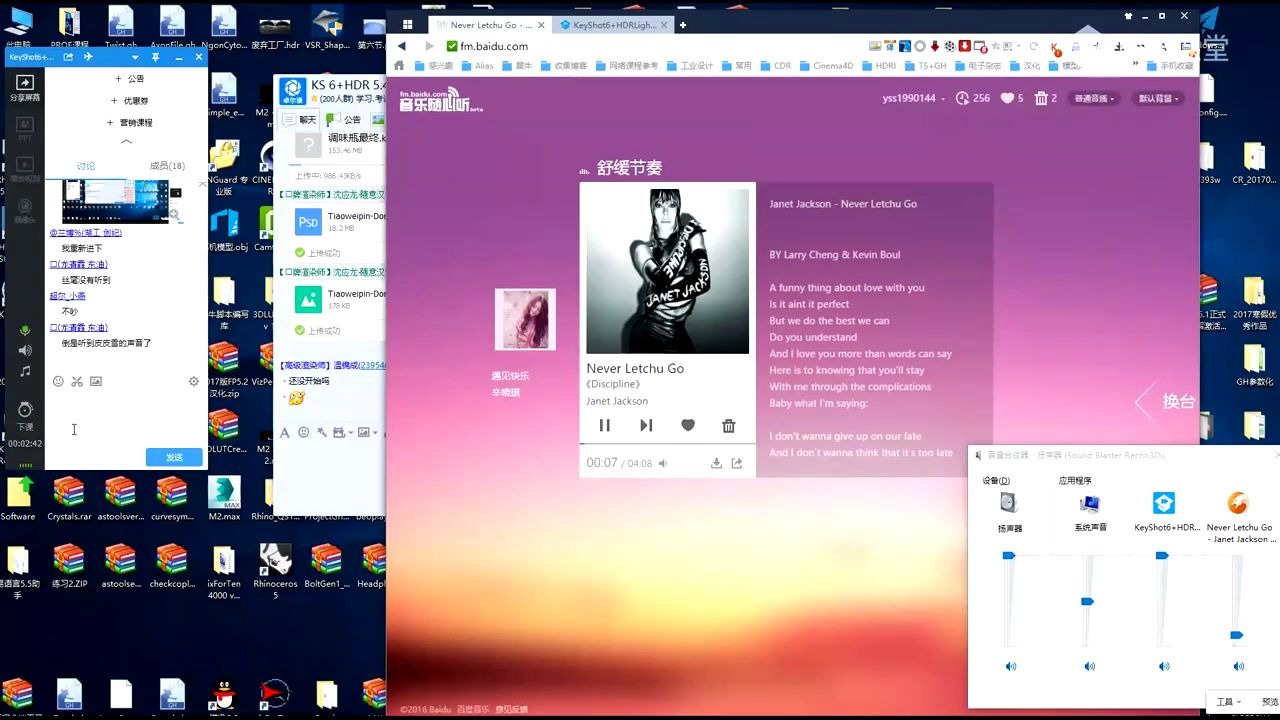This screenshot has width=1280, height=720.
Task: Open the 手机收藏 mobile favorites folder
Action: [x=1168, y=66]
